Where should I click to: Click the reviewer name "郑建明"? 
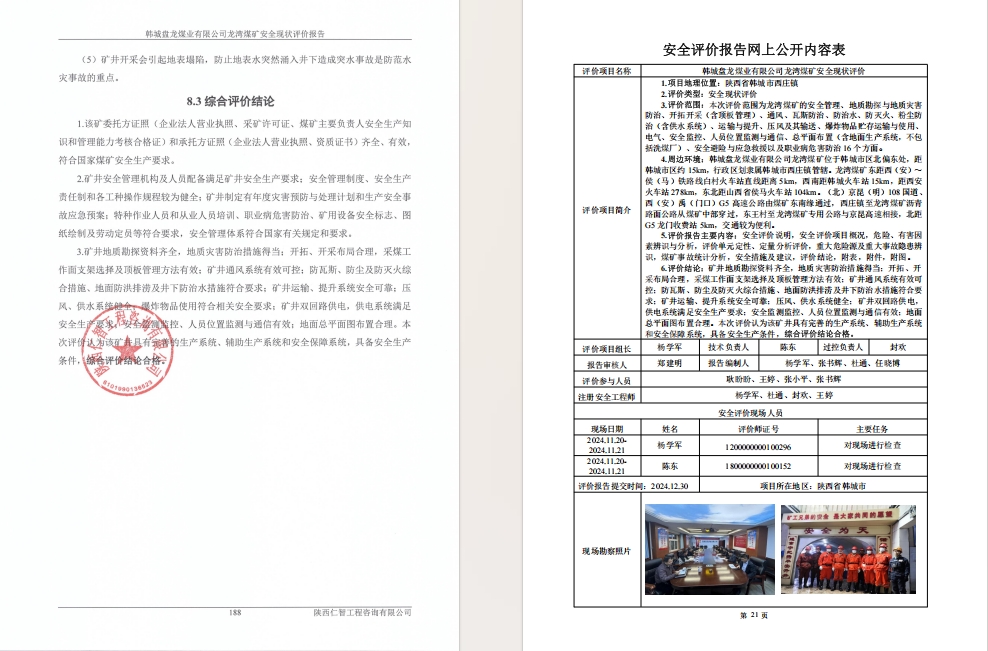click(x=670, y=364)
